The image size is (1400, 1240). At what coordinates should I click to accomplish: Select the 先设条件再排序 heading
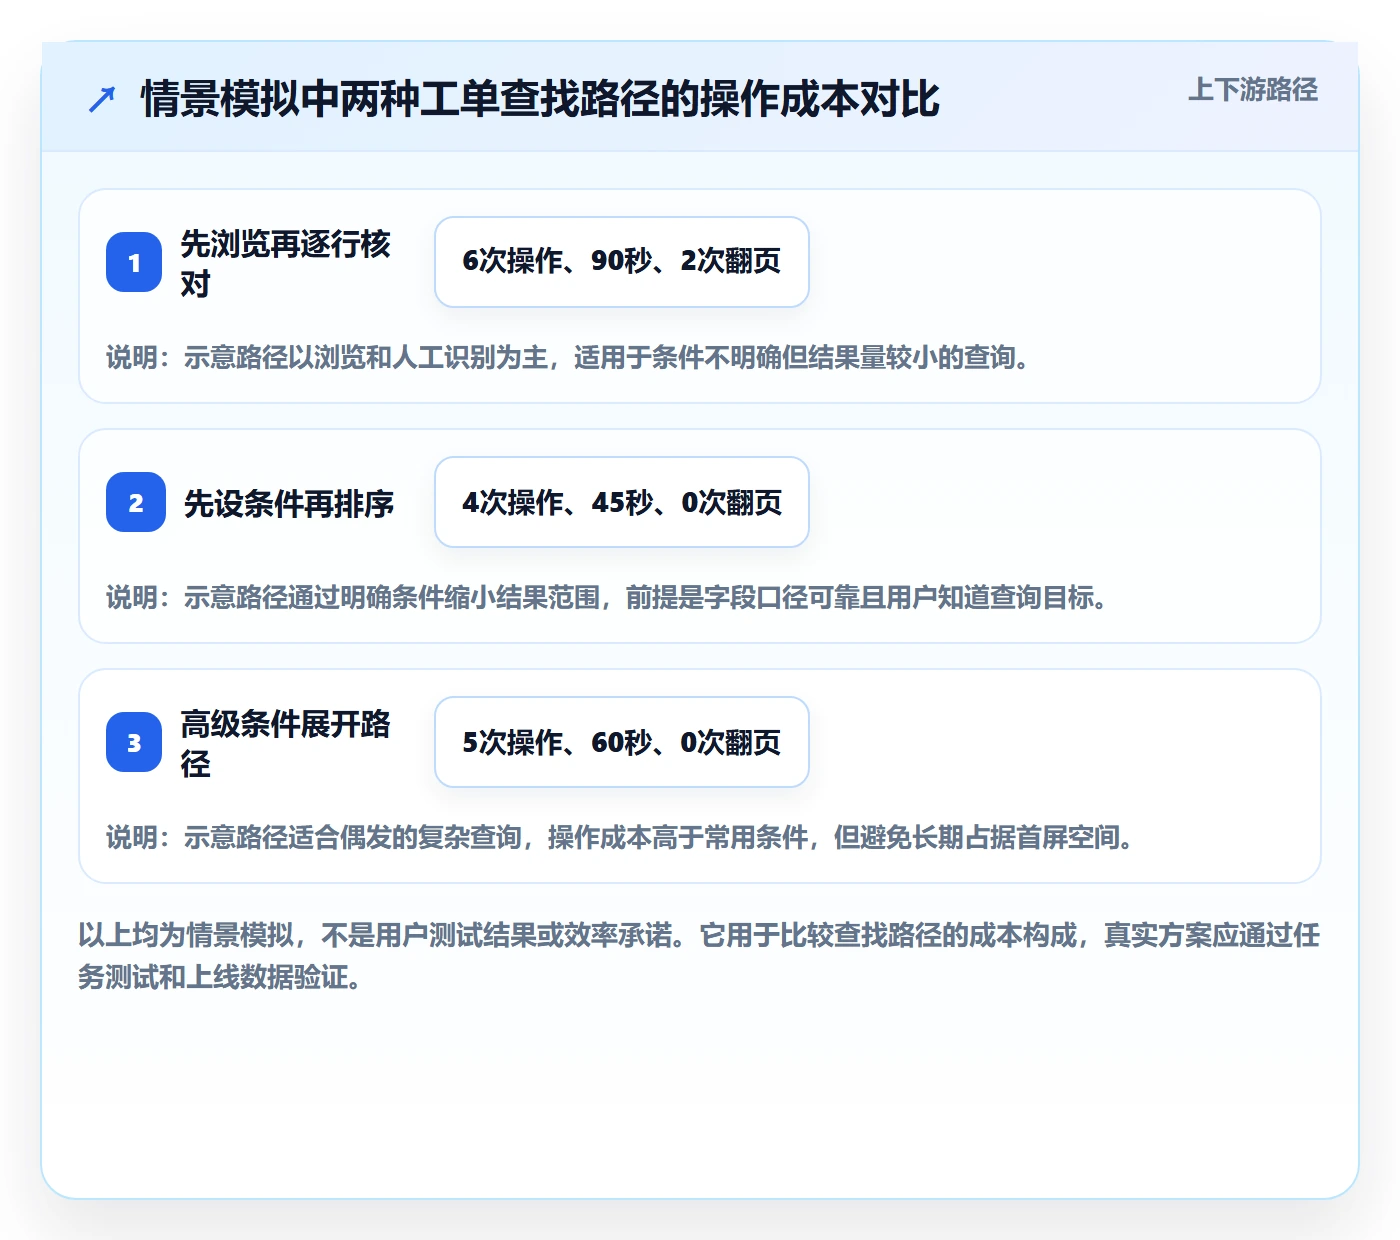click(289, 503)
